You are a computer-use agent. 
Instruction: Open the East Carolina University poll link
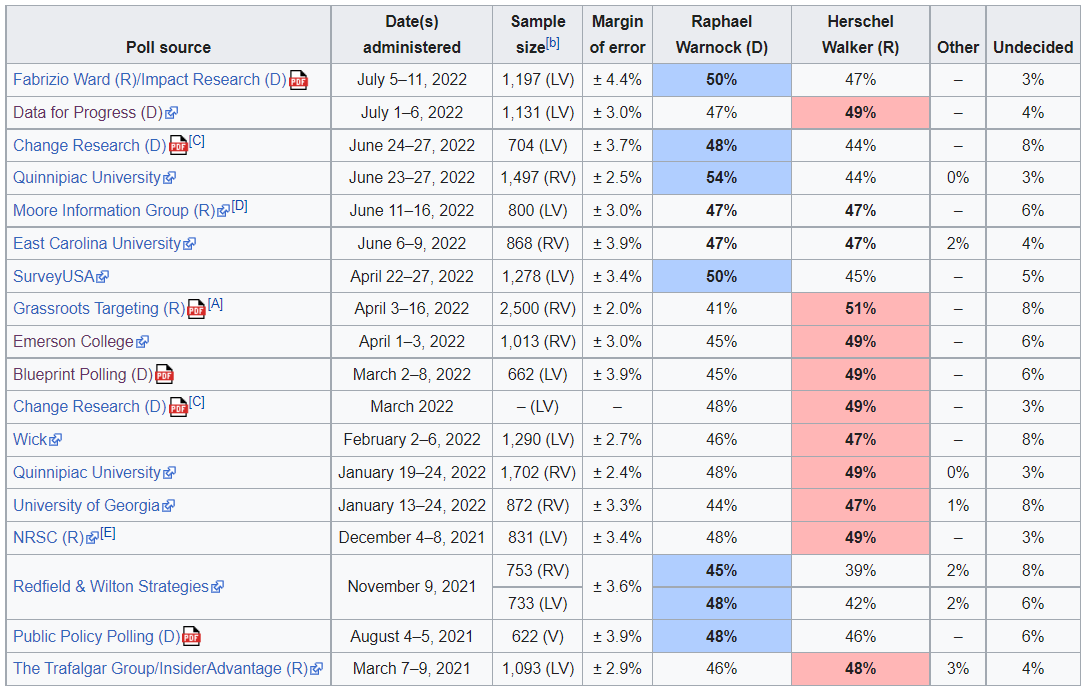click(x=97, y=244)
